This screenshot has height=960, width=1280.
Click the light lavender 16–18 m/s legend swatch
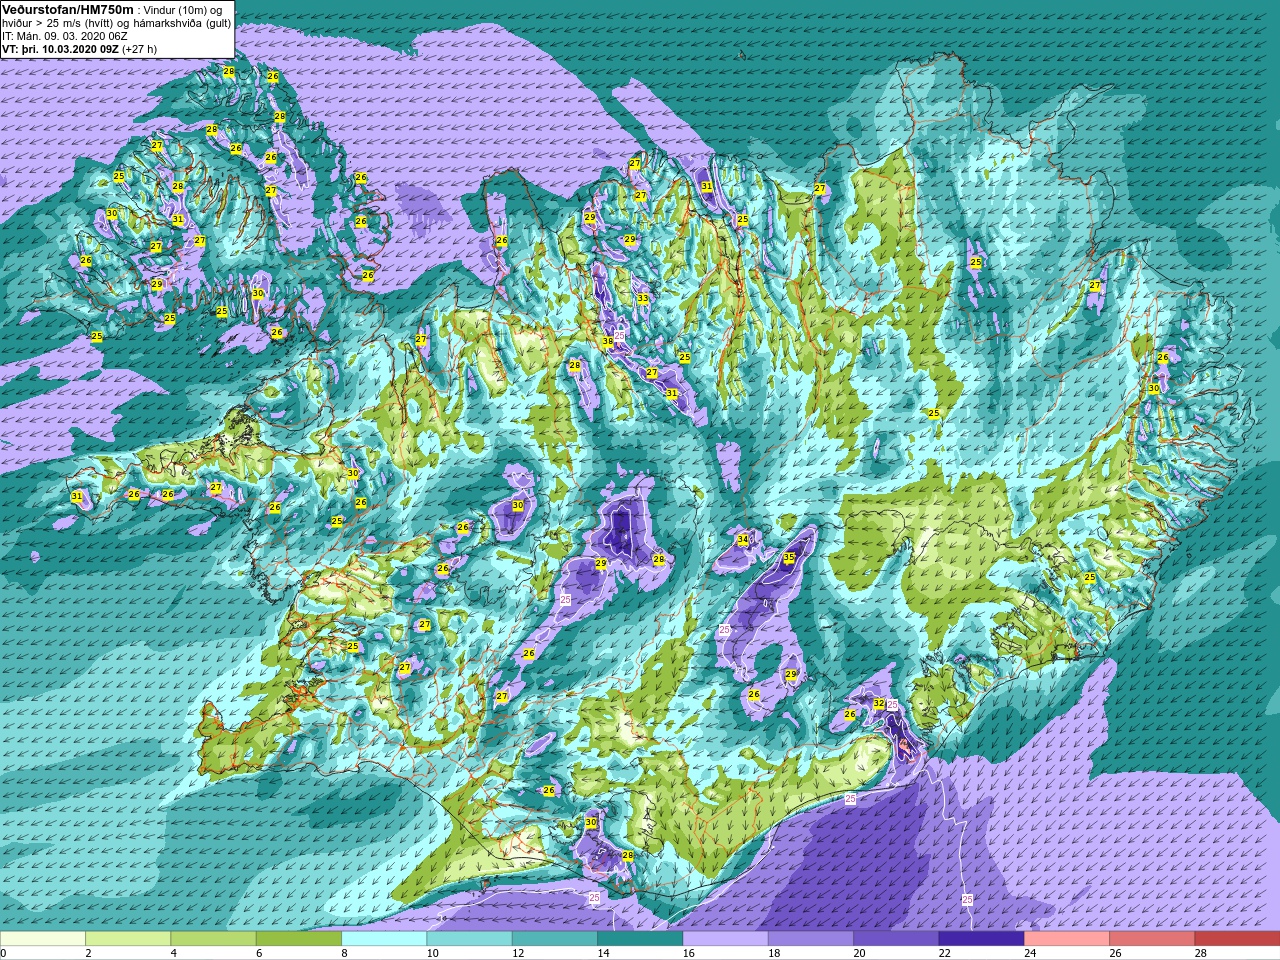coord(725,939)
